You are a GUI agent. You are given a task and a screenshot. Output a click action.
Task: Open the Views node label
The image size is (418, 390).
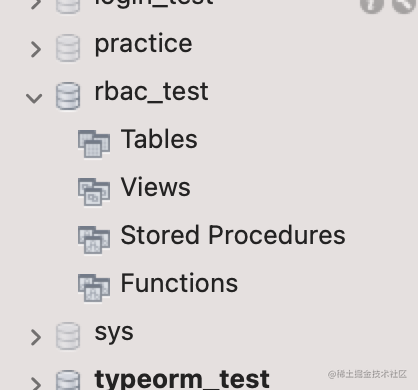pos(156,187)
